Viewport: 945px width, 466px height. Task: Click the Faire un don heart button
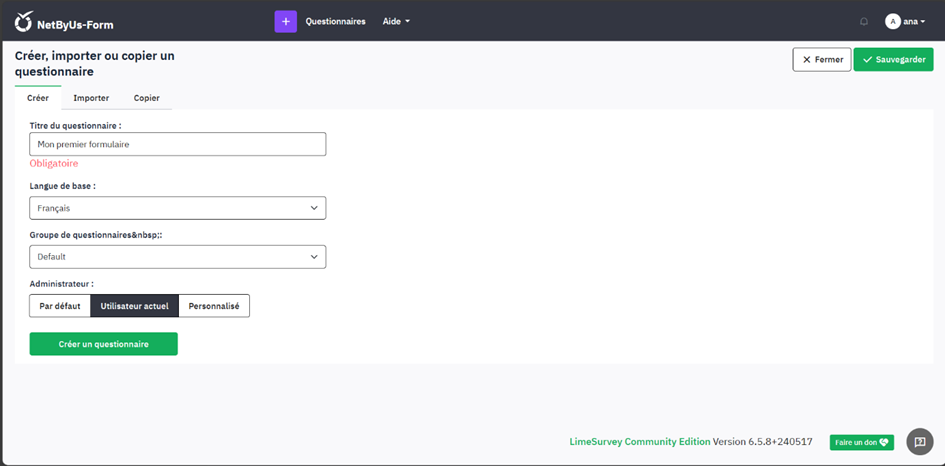point(861,442)
